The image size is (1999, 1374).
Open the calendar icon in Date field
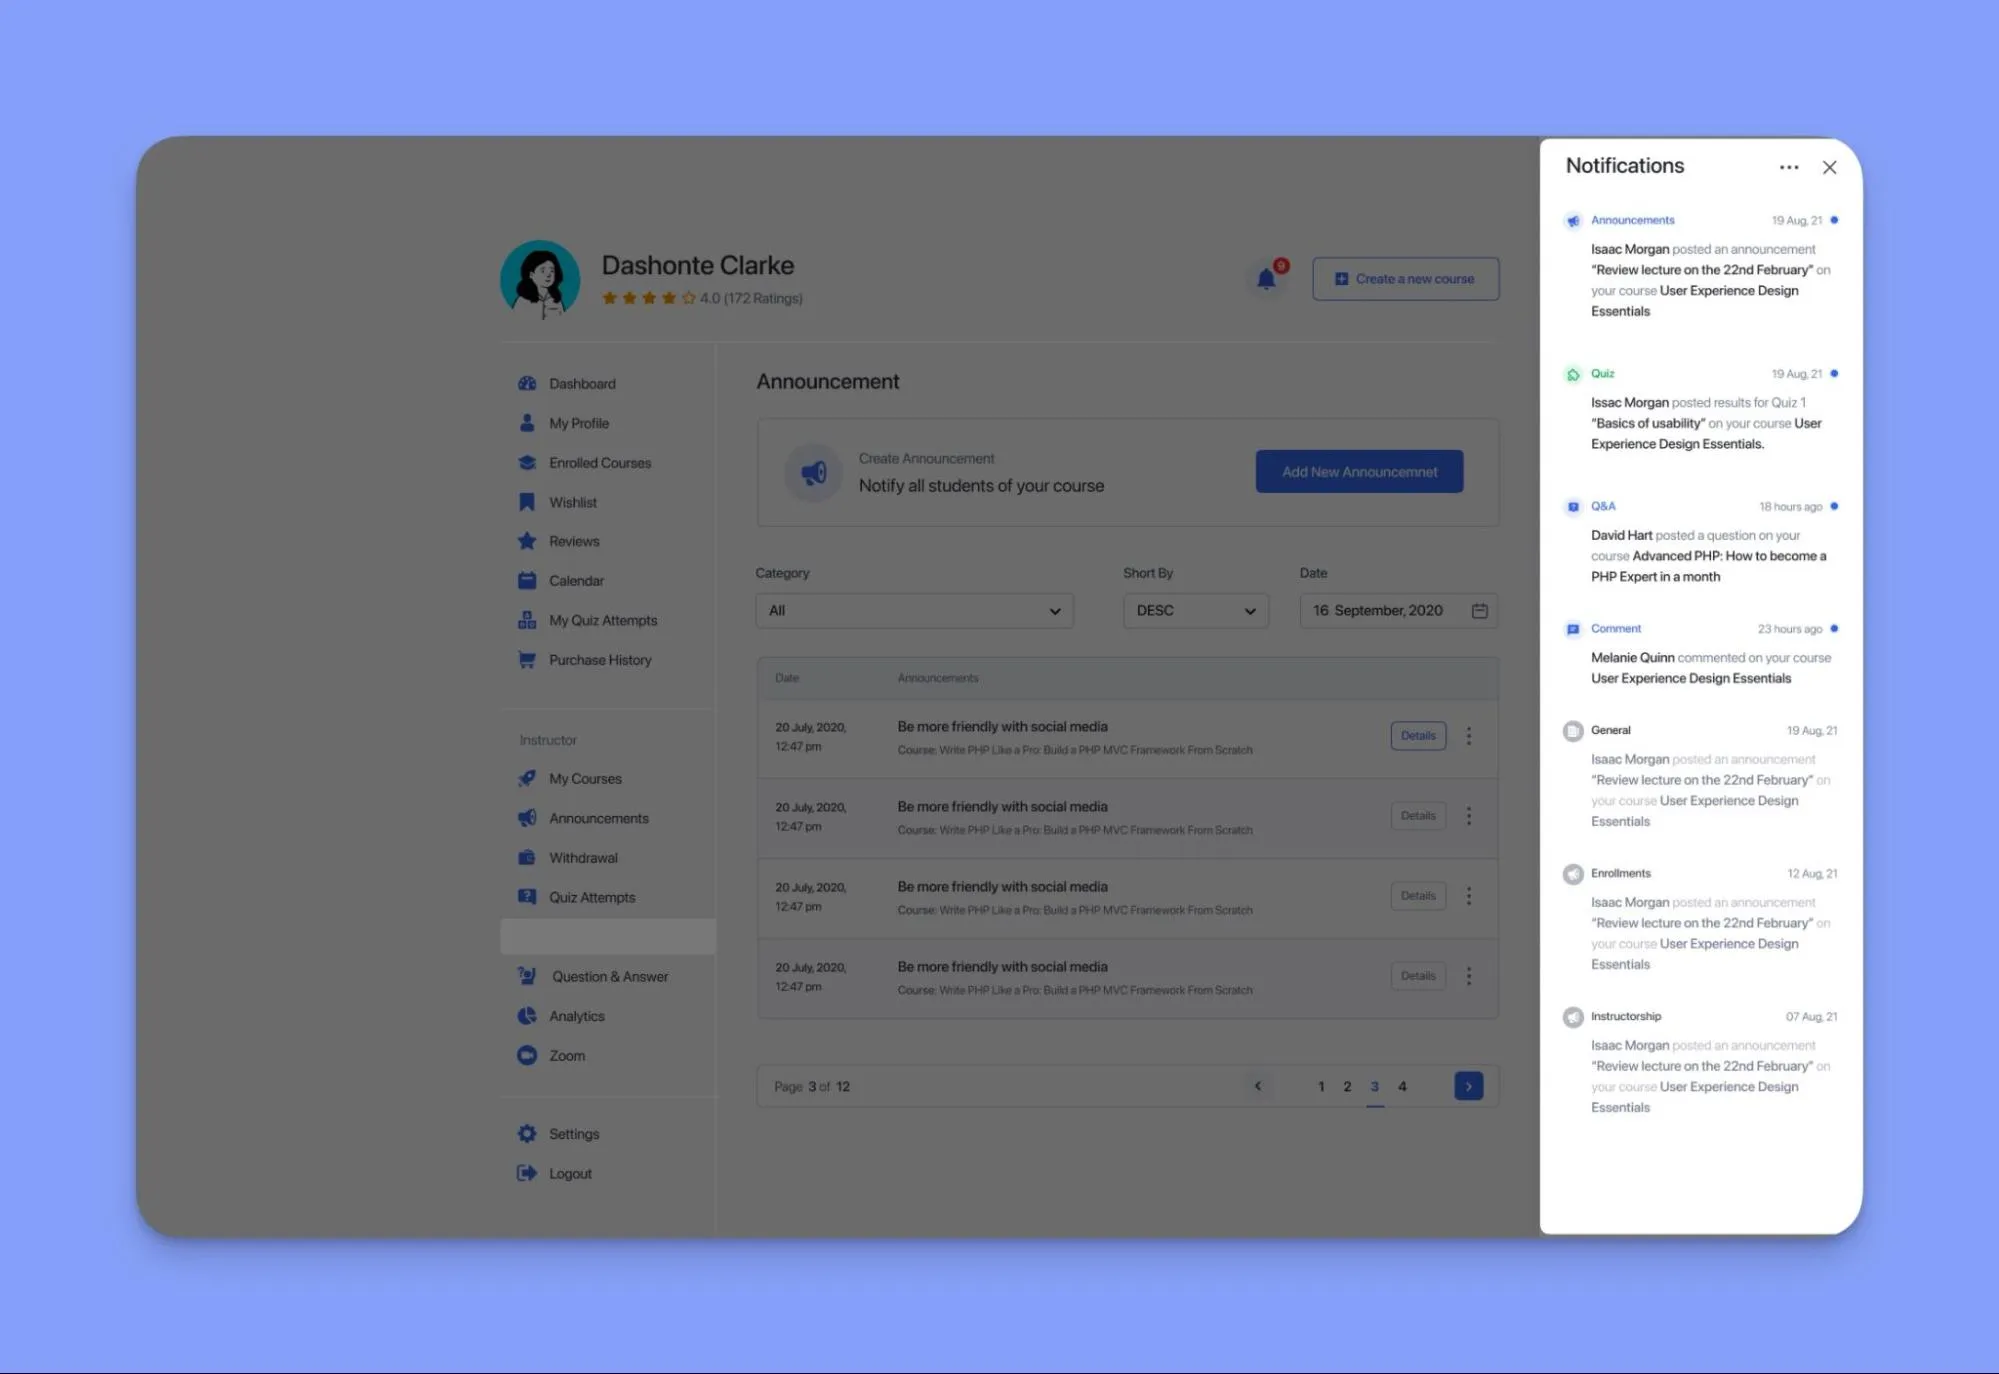pyautogui.click(x=1480, y=611)
